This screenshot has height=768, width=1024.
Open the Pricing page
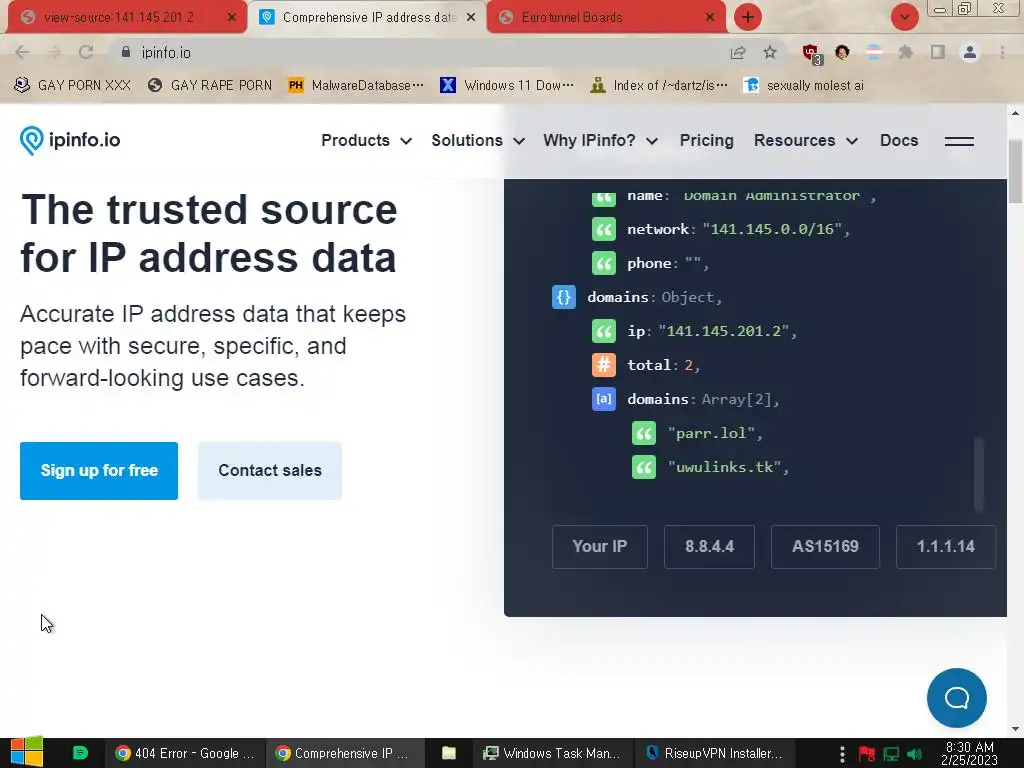click(x=707, y=140)
